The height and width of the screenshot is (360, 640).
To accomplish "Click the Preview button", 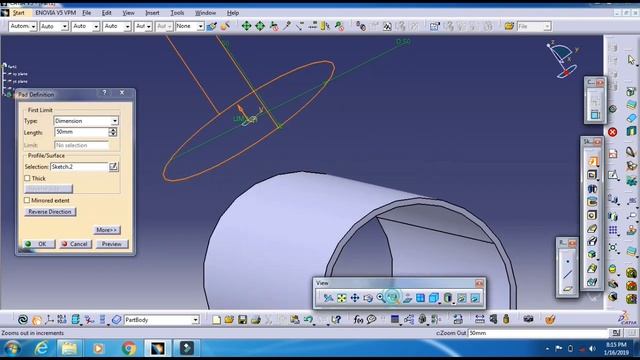I will pyautogui.click(x=112, y=244).
